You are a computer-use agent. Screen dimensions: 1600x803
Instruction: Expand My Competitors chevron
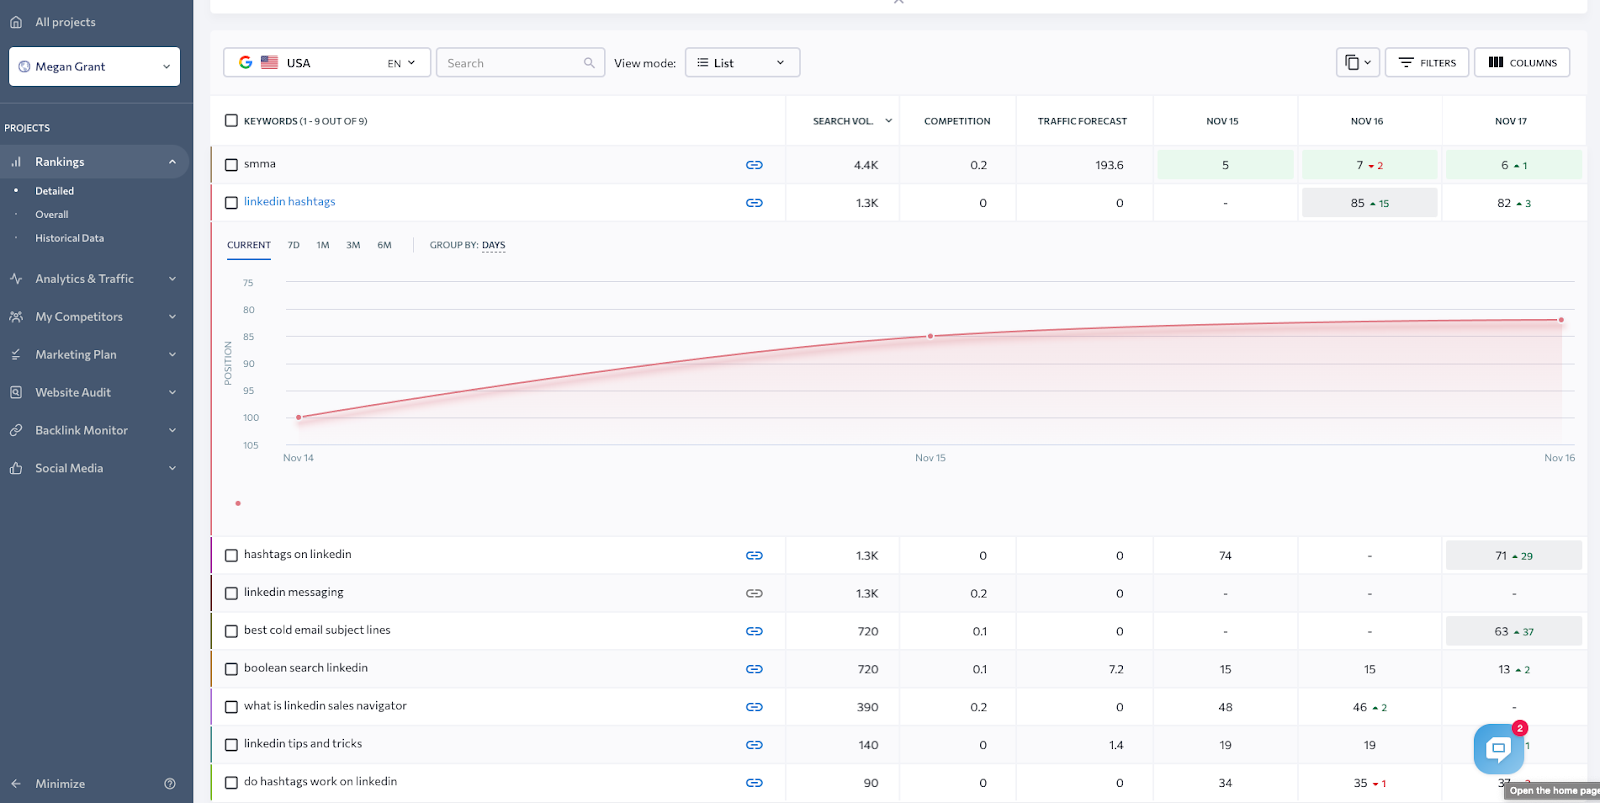172,317
